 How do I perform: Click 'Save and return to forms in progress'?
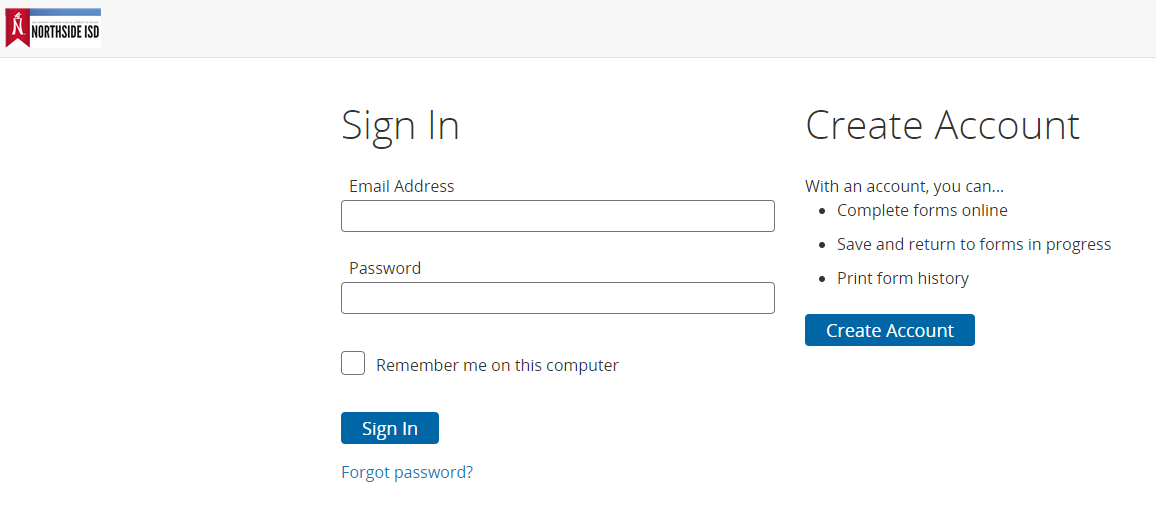(x=974, y=244)
